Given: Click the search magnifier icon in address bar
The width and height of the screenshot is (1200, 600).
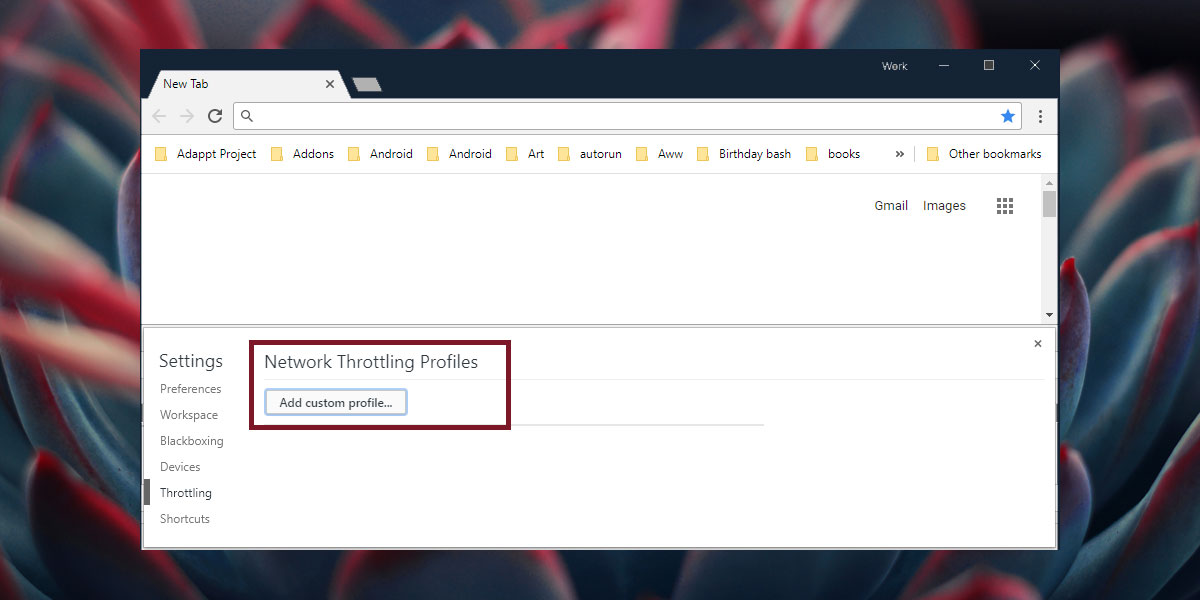Looking at the screenshot, I should (x=248, y=116).
